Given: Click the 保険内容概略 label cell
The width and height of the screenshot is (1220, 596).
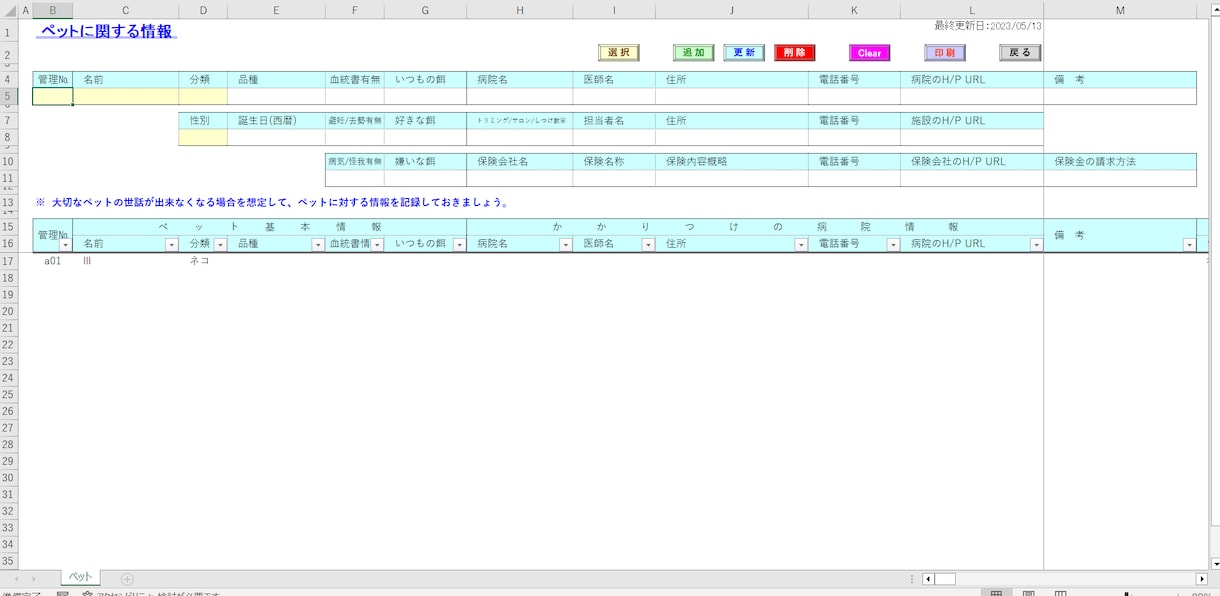Looking at the screenshot, I should (x=732, y=162).
